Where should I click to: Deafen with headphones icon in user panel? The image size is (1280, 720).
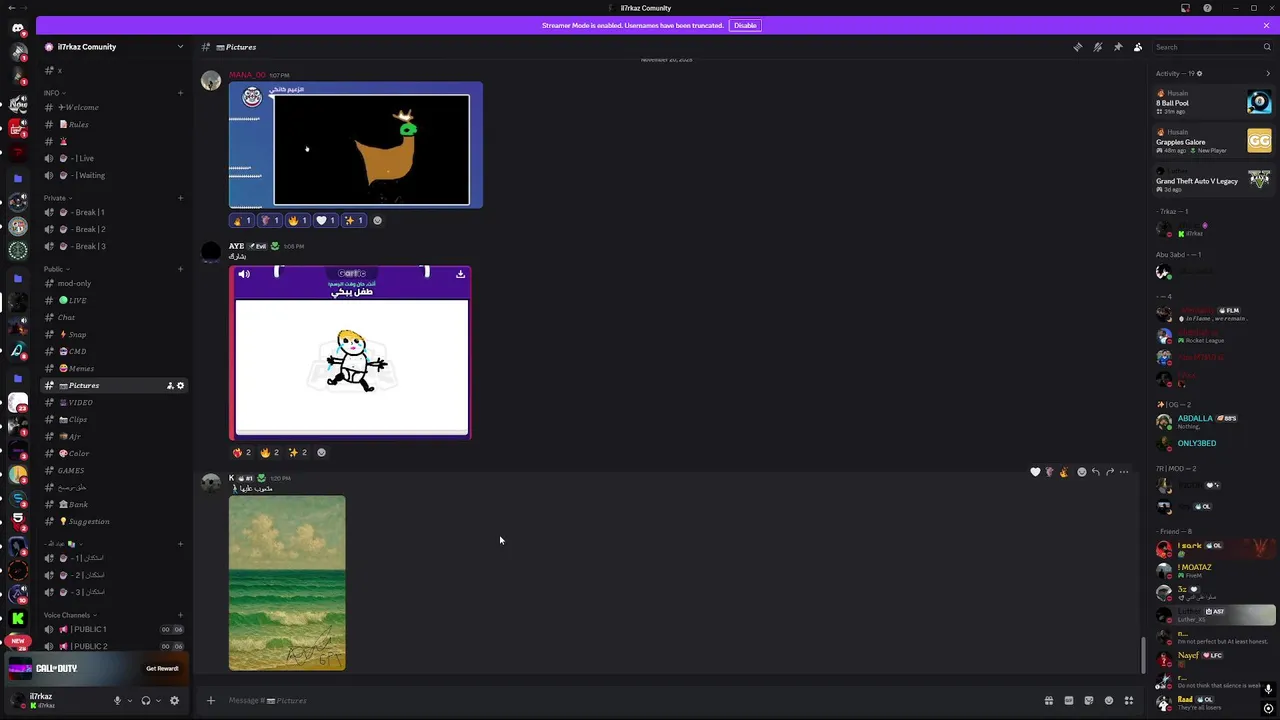pyautogui.click(x=146, y=700)
